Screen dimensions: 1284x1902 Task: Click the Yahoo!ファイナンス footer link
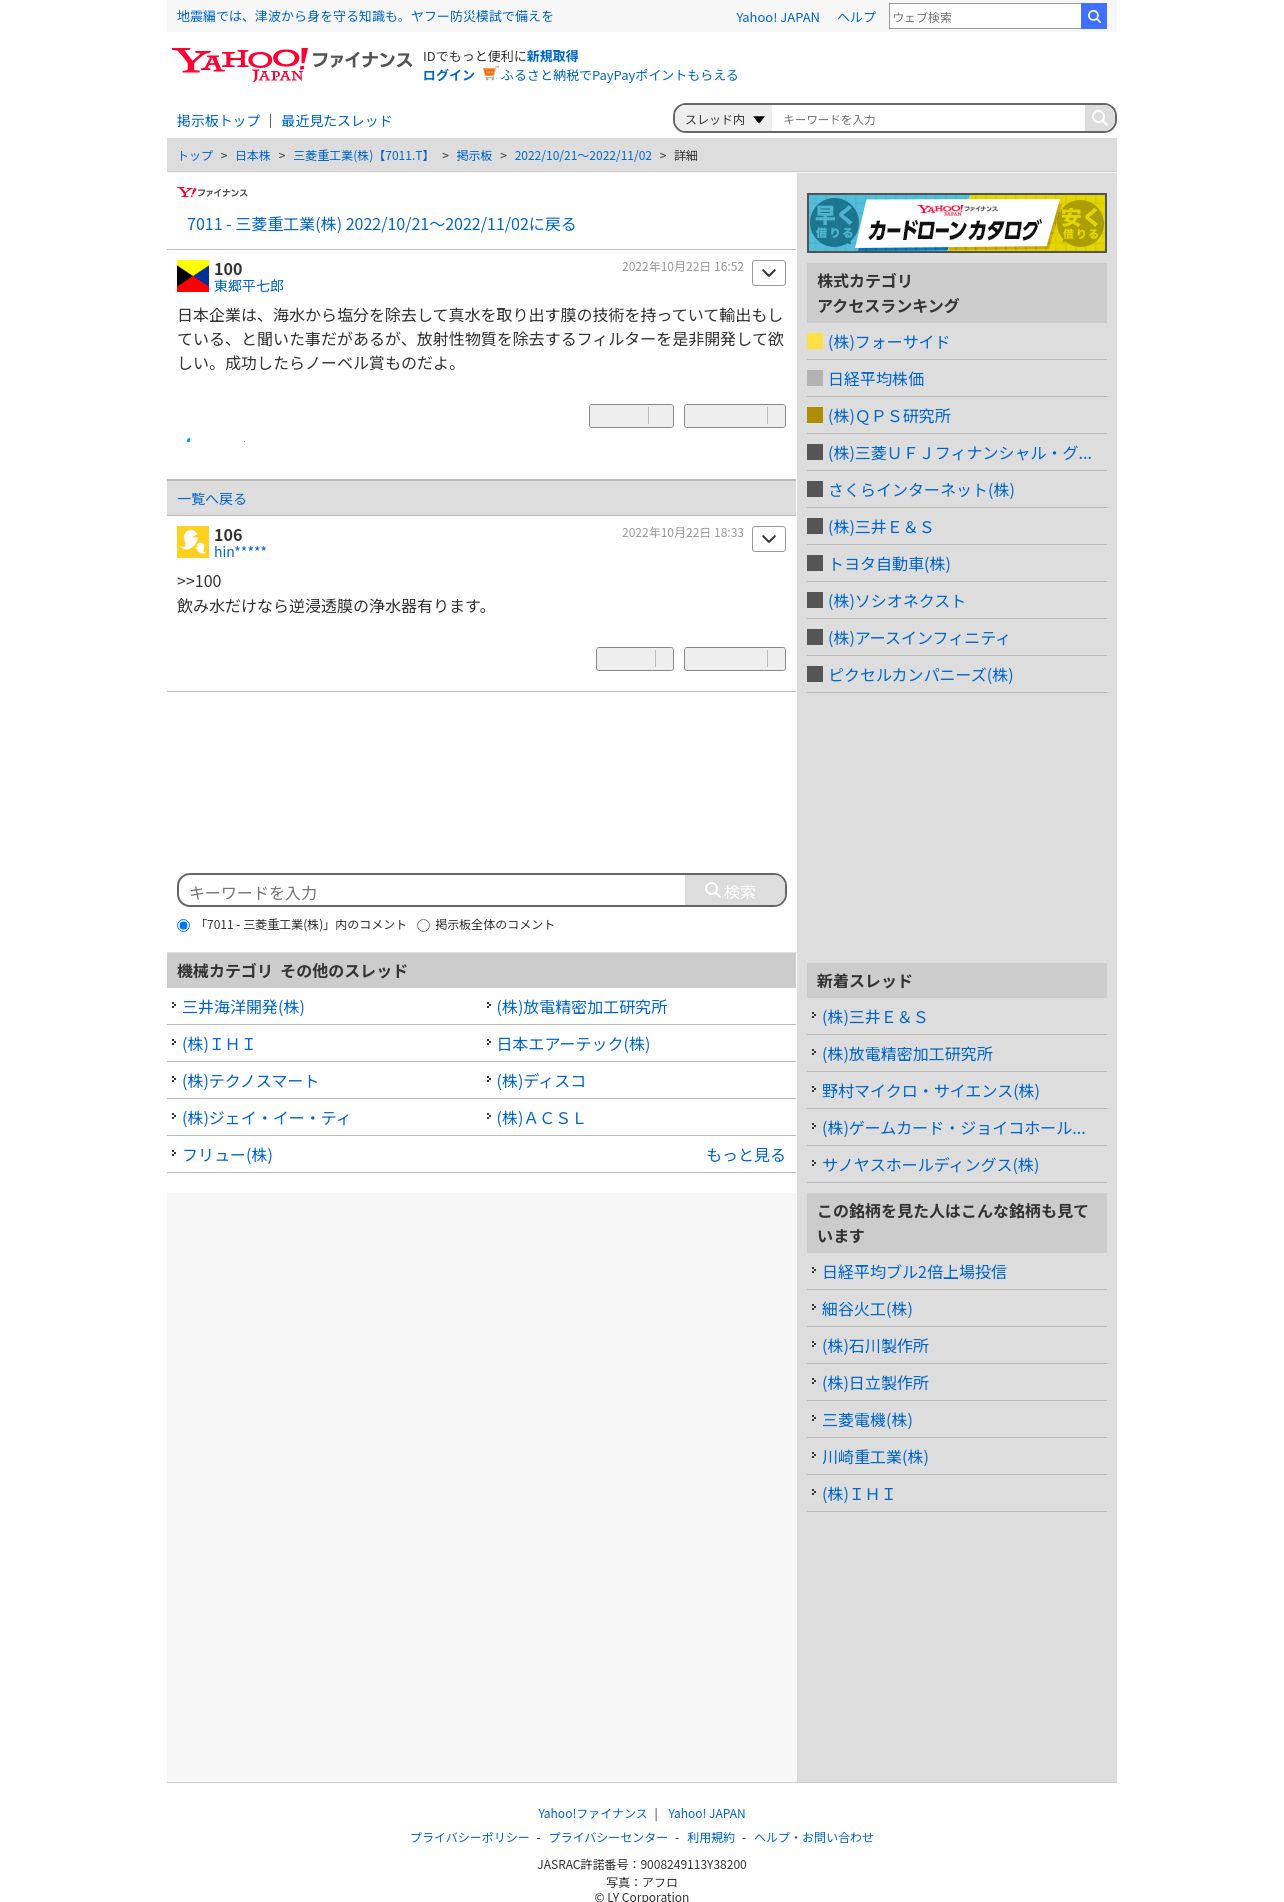[592, 1813]
